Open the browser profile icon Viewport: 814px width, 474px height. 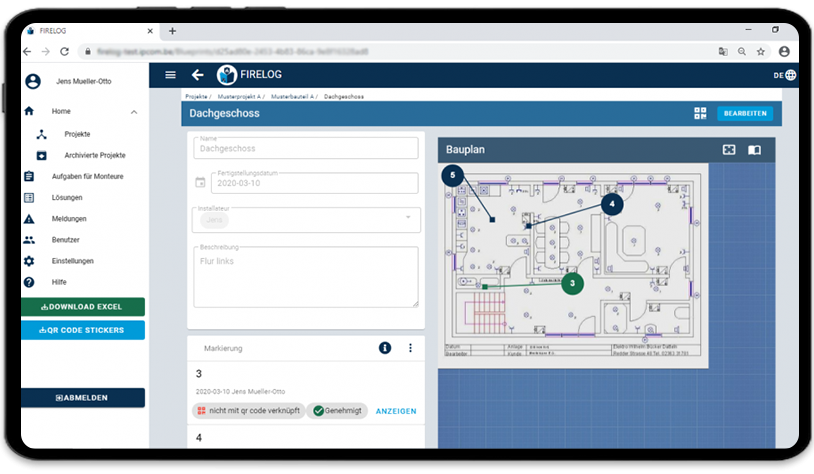point(784,51)
